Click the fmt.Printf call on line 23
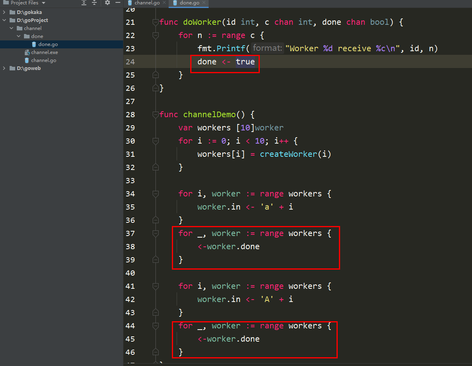This screenshot has width=472, height=366. (221, 49)
